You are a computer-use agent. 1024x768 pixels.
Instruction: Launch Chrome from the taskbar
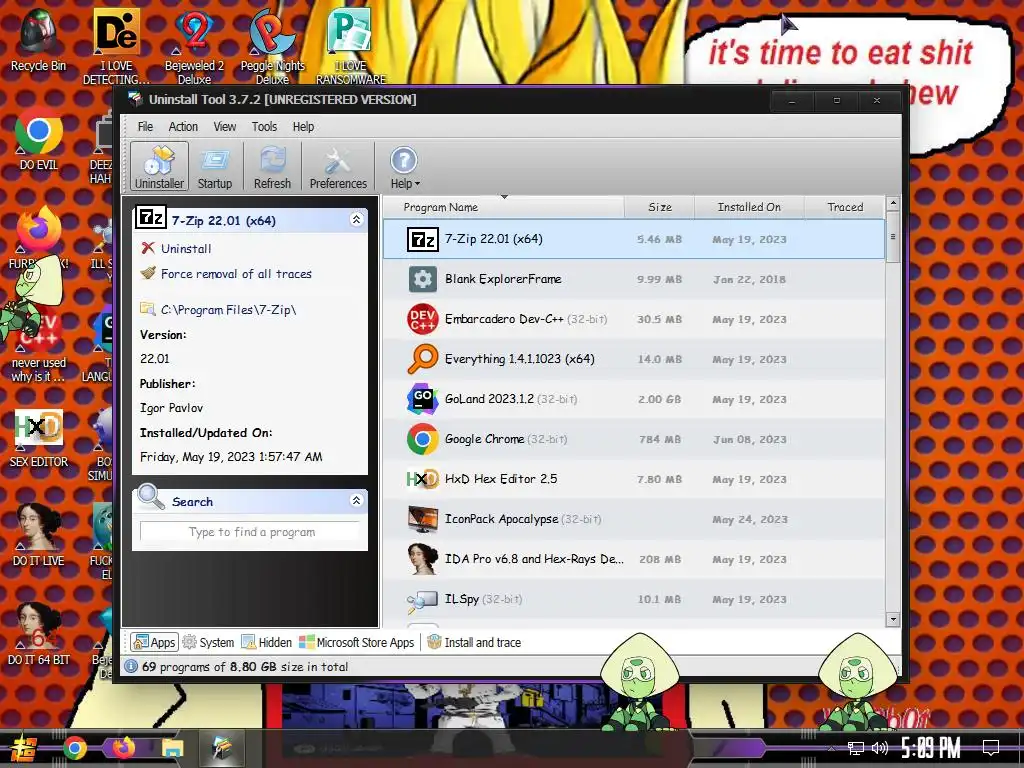pyautogui.click(x=74, y=748)
